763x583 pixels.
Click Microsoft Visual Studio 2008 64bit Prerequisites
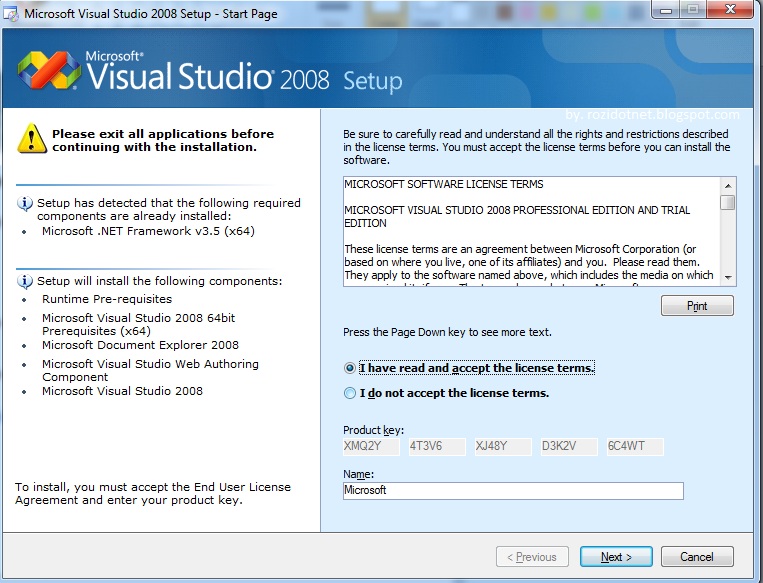[138, 324]
